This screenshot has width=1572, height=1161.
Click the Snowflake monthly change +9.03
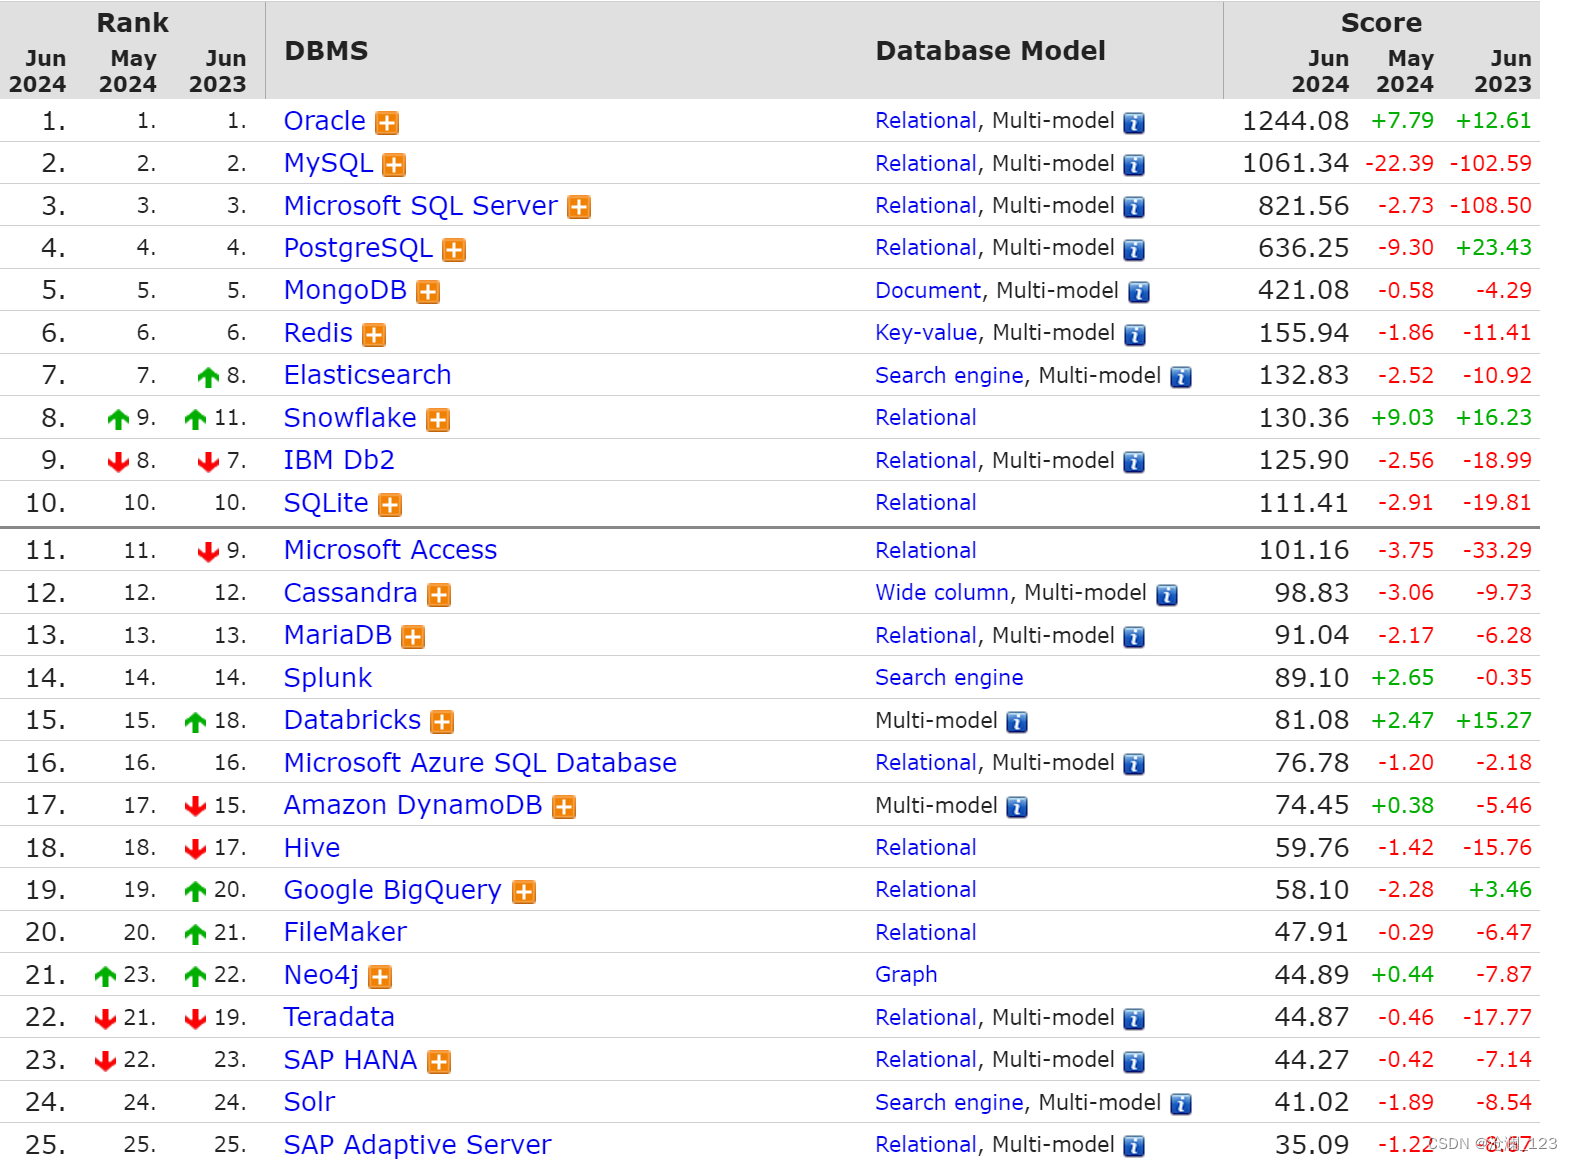1402,418
